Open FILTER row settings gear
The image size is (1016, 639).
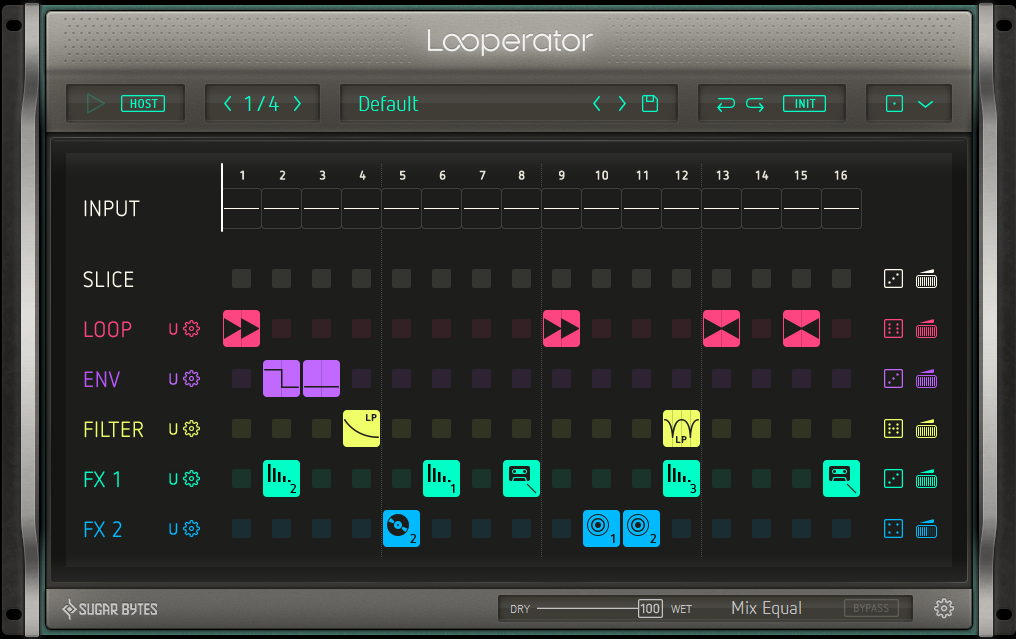coord(191,428)
